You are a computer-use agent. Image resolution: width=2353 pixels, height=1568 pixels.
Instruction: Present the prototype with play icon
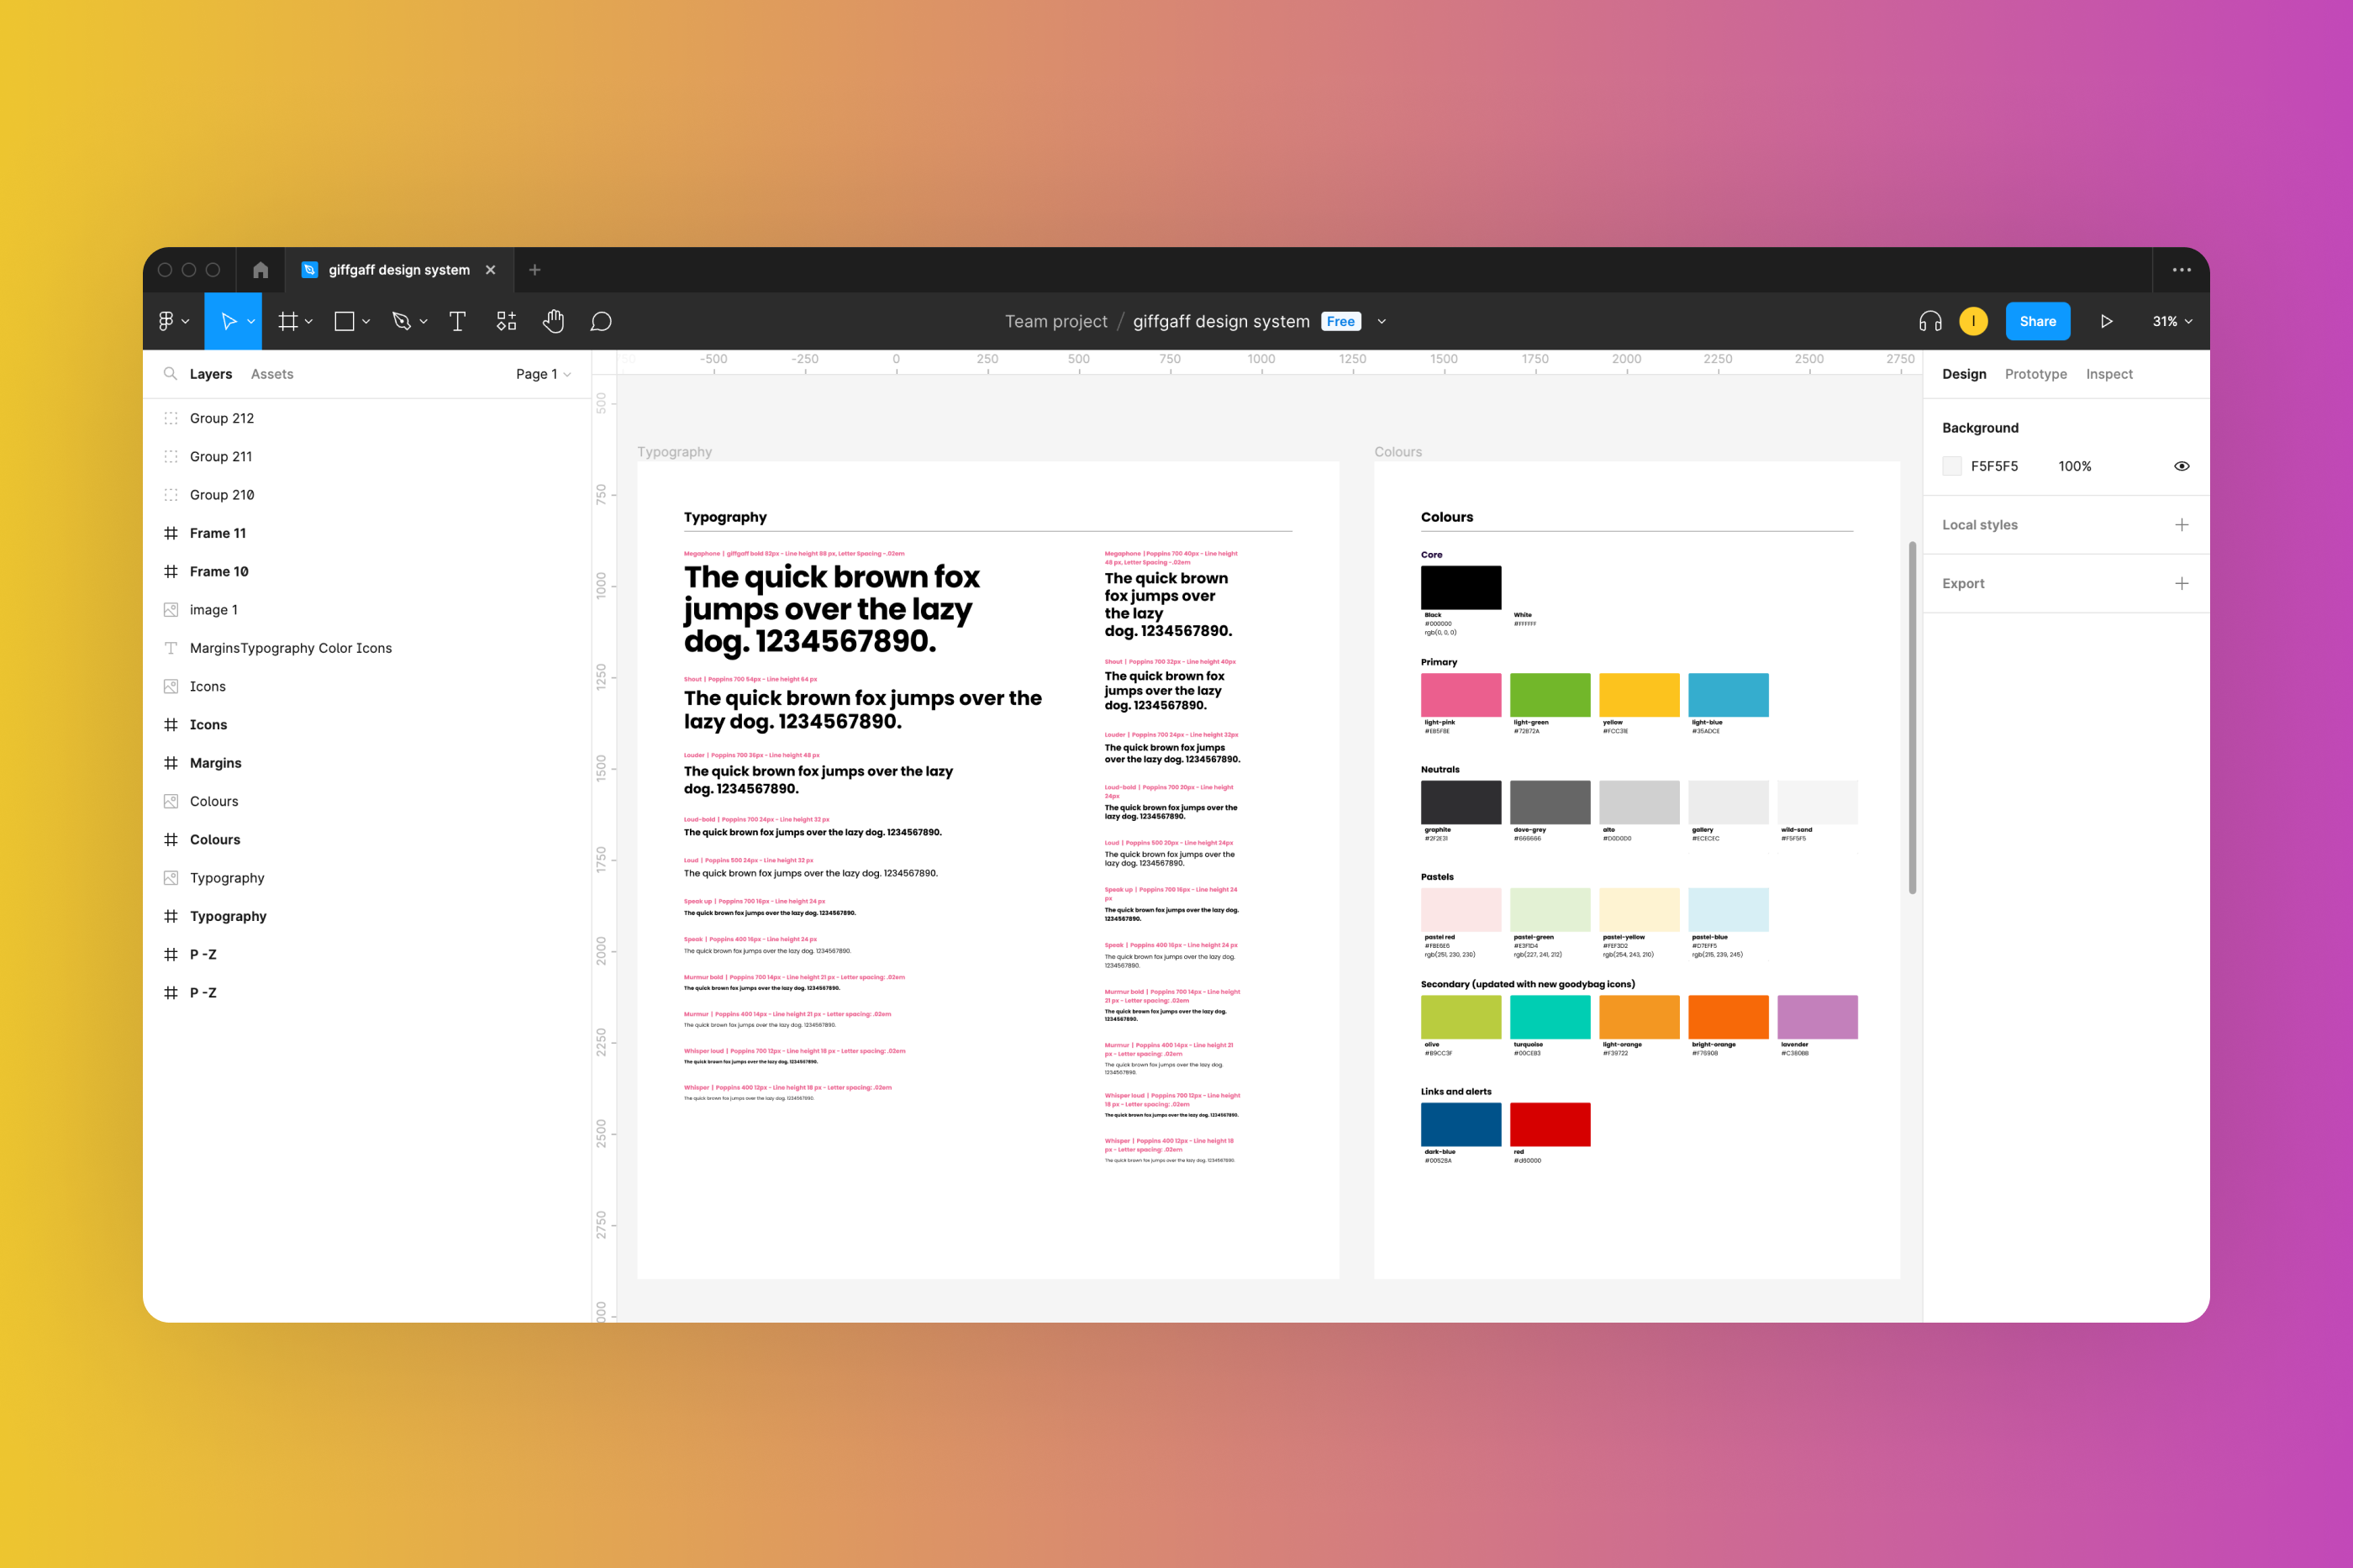2106,321
